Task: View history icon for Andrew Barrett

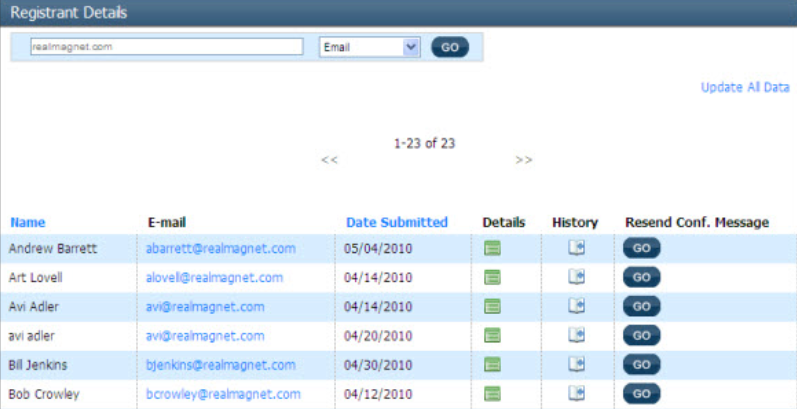Action: tap(576, 248)
